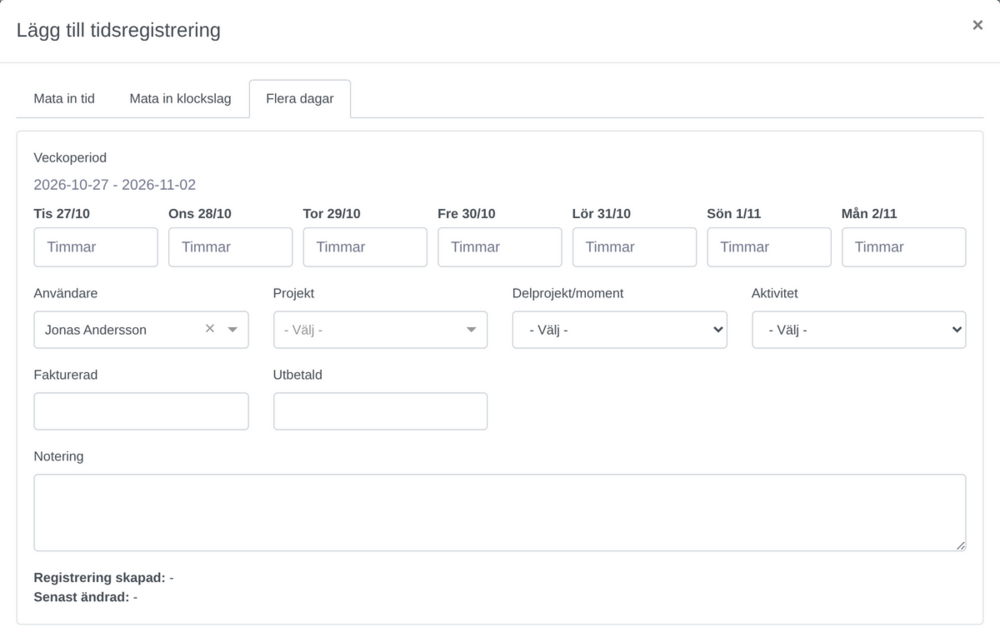Click the Tis 27/10 day label
The width and height of the screenshot is (1000, 632).
point(62,214)
